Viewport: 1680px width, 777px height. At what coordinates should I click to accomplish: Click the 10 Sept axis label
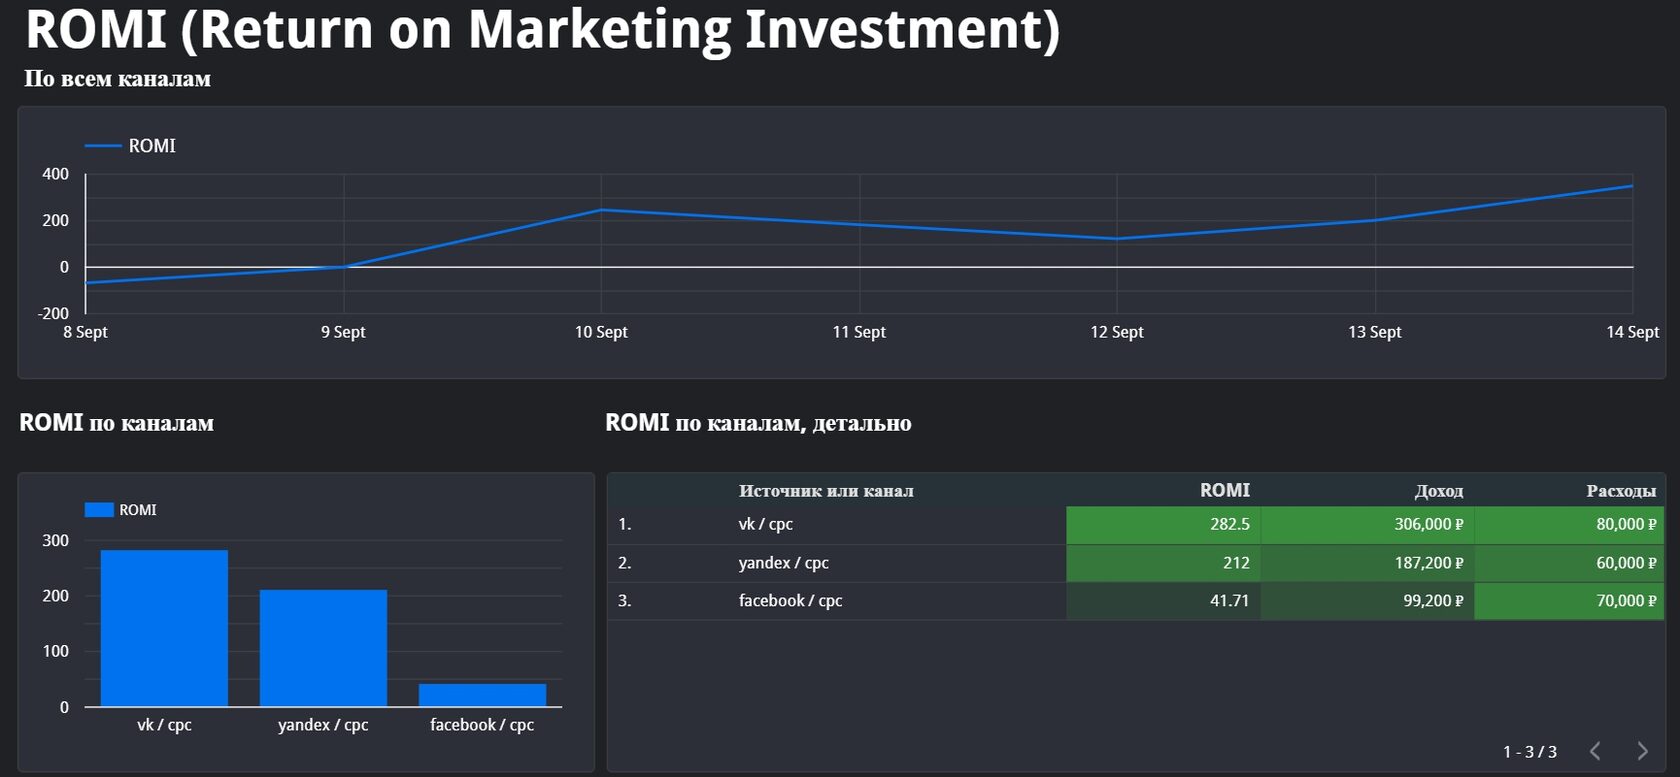coord(601,332)
